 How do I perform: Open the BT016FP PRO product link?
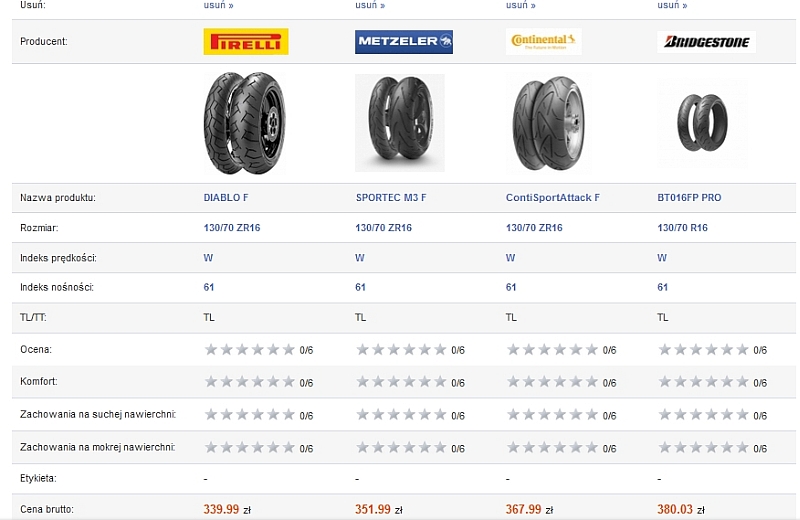click(x=689, y=198)
